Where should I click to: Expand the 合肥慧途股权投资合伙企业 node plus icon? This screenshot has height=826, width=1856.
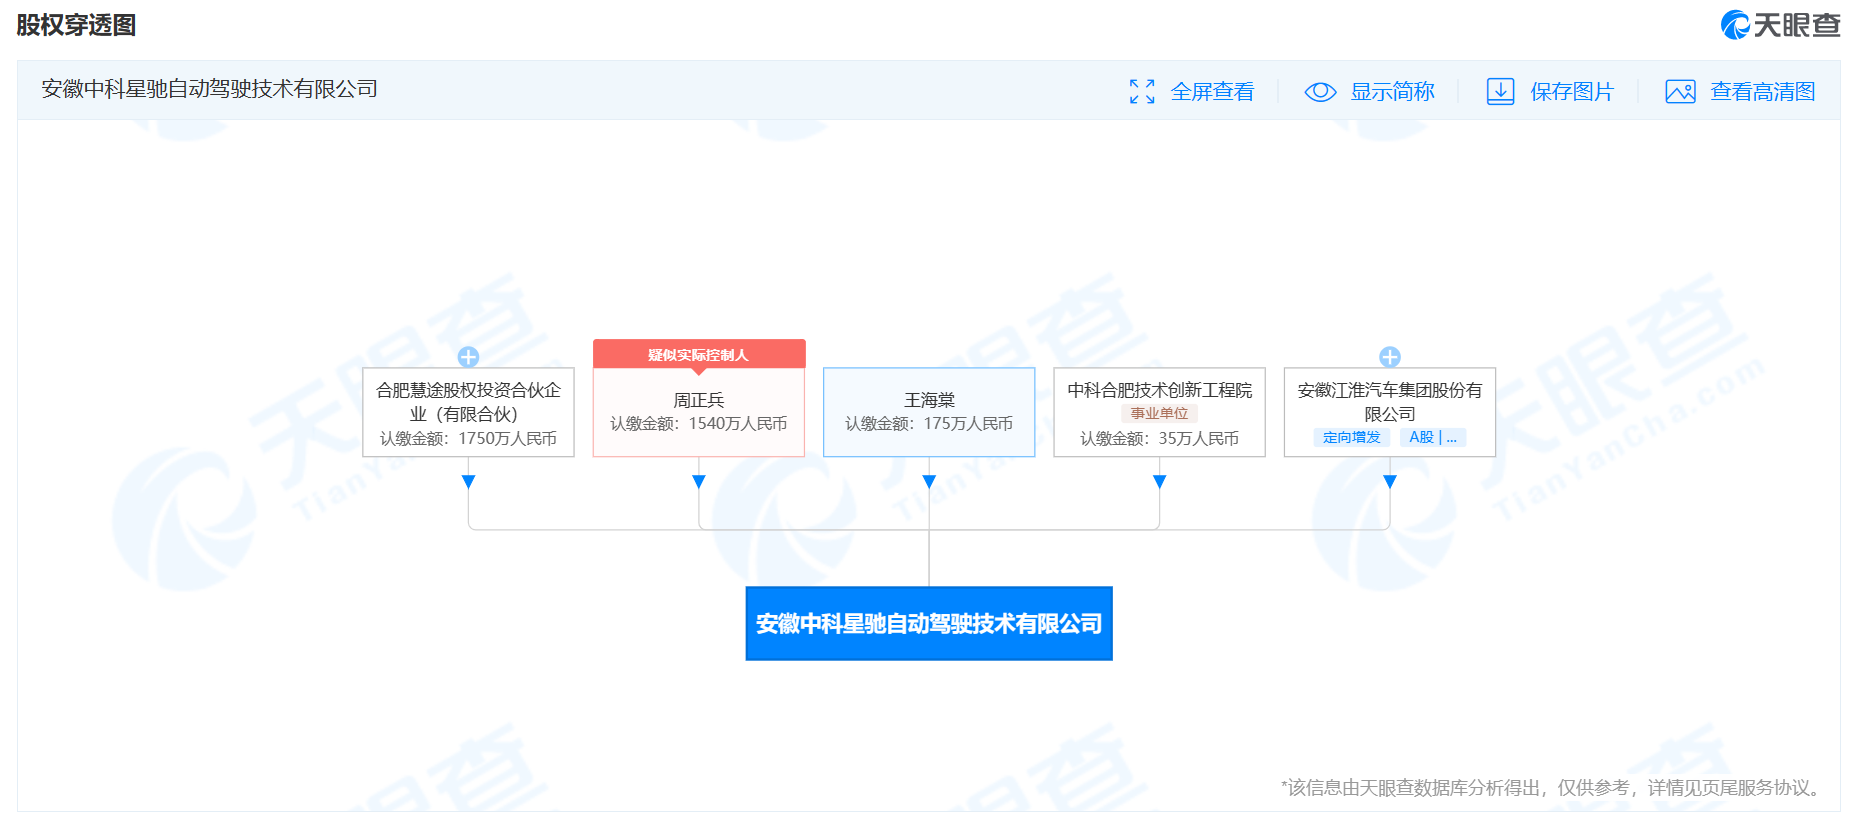[468, 357]
